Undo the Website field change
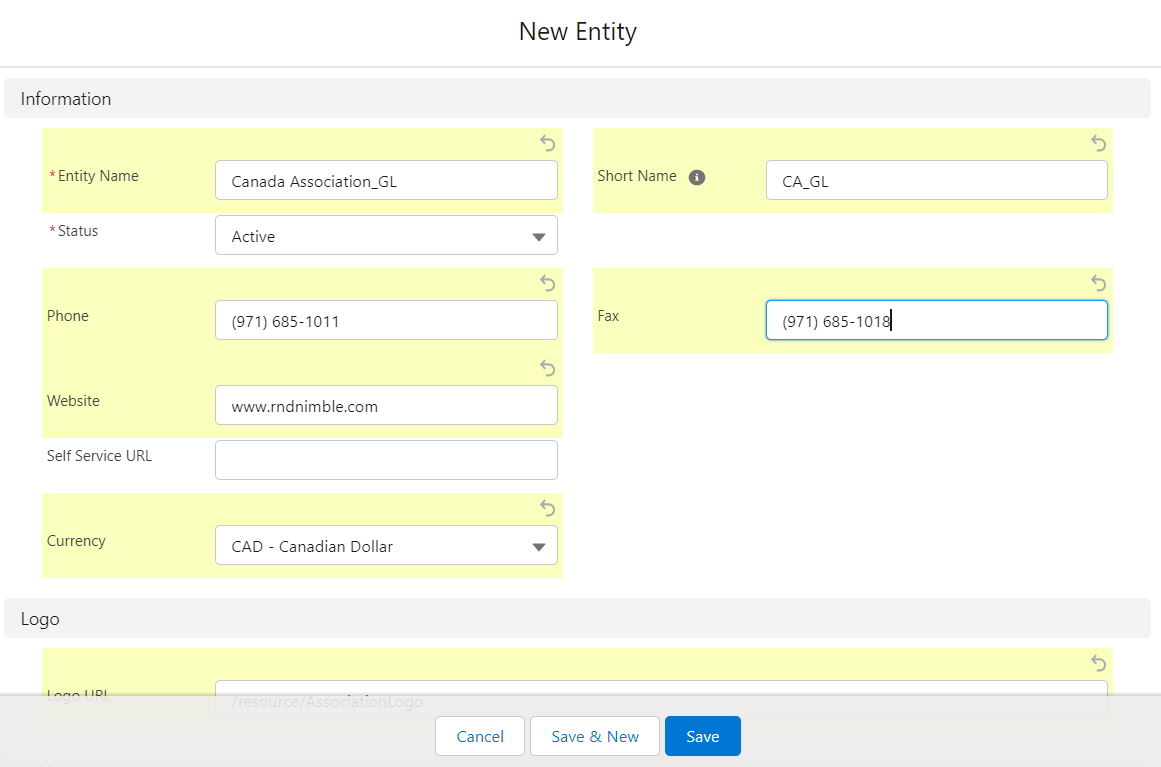 point(547,368)
